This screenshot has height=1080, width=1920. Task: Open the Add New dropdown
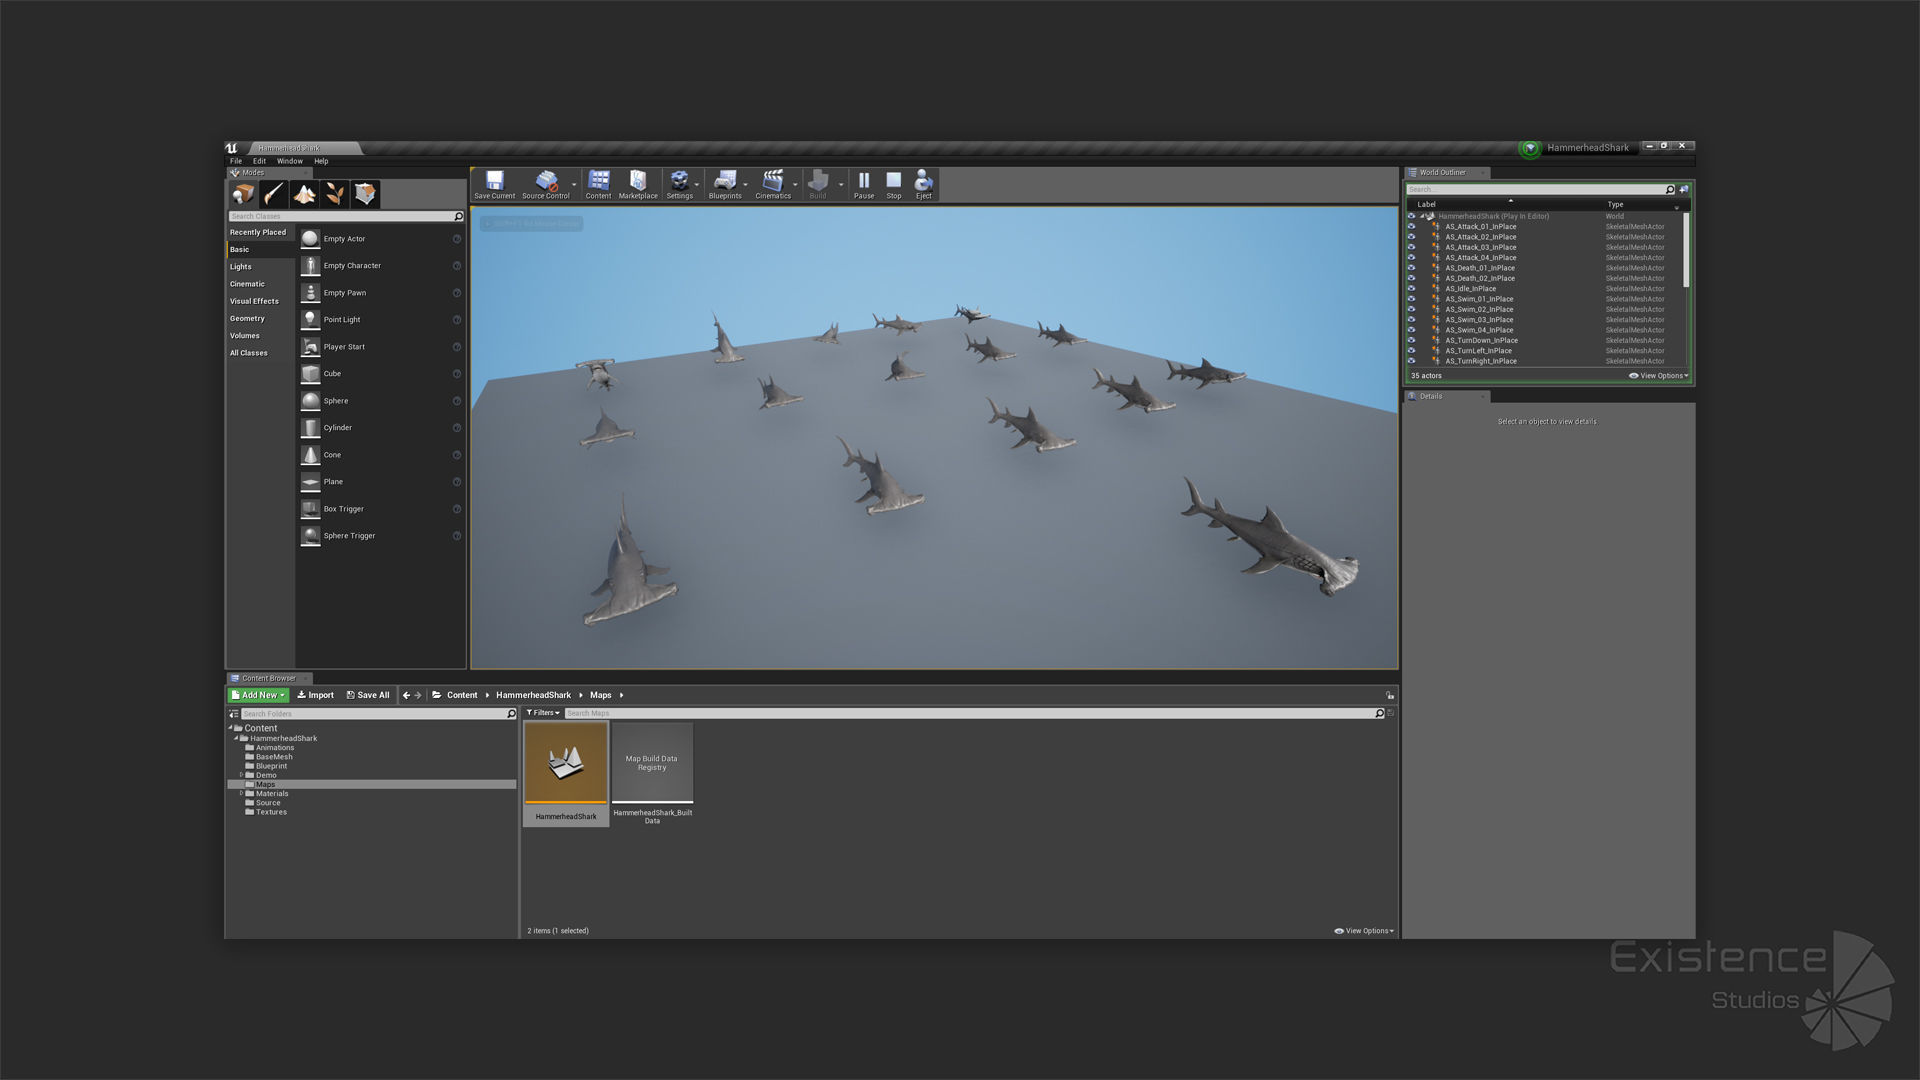point(259,695)
